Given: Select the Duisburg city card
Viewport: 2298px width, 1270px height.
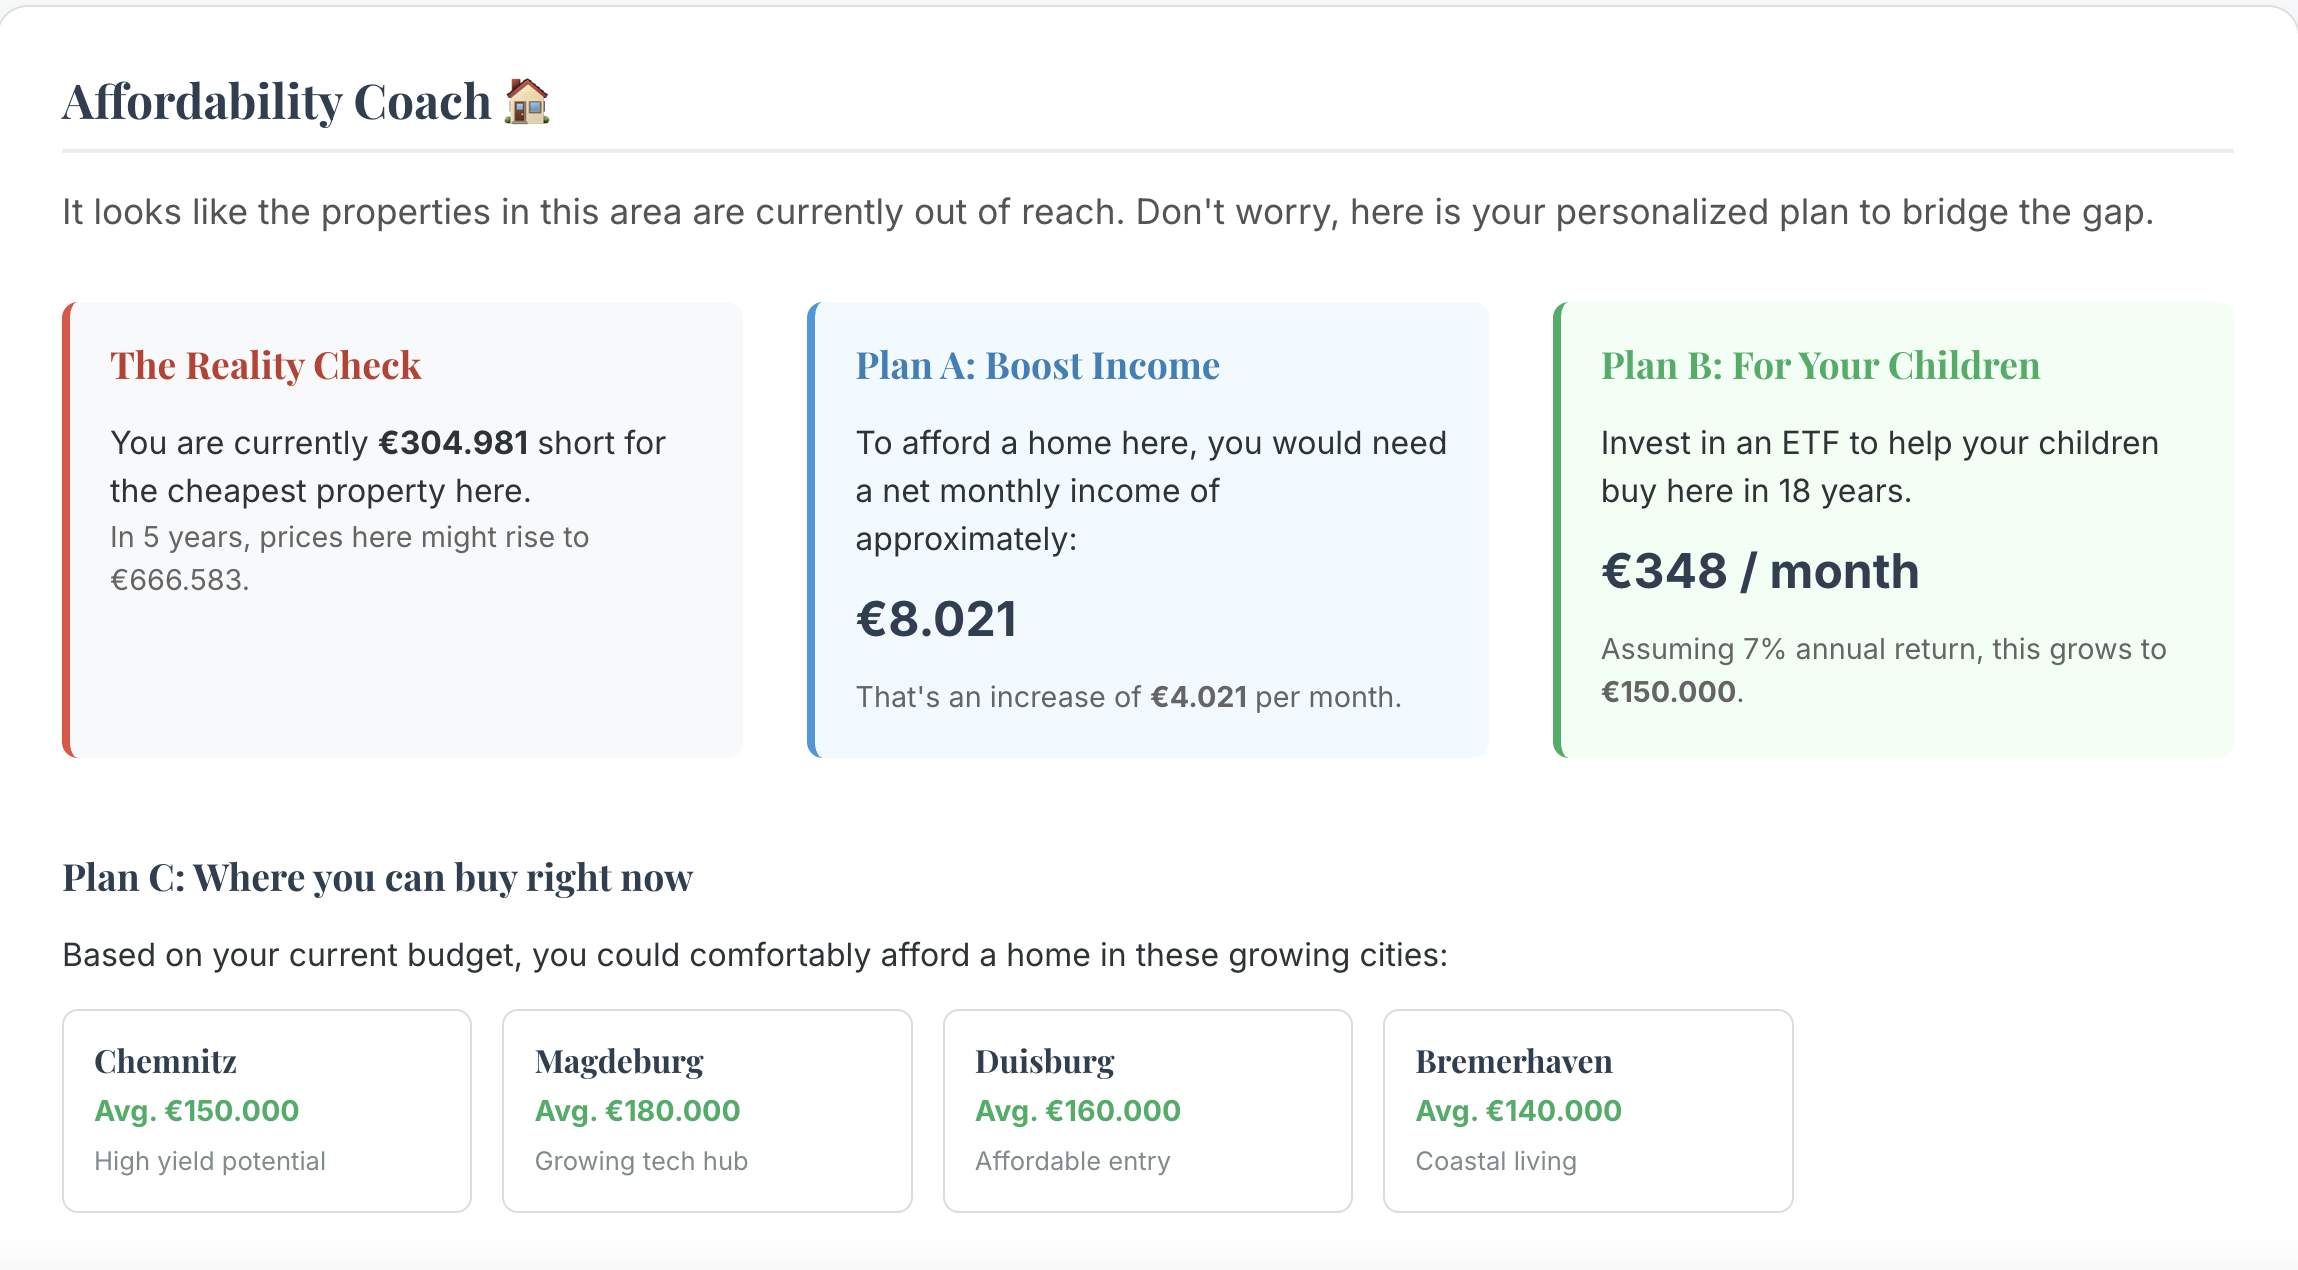Looking at the screenshot, I should (x=1147, y=1110).
